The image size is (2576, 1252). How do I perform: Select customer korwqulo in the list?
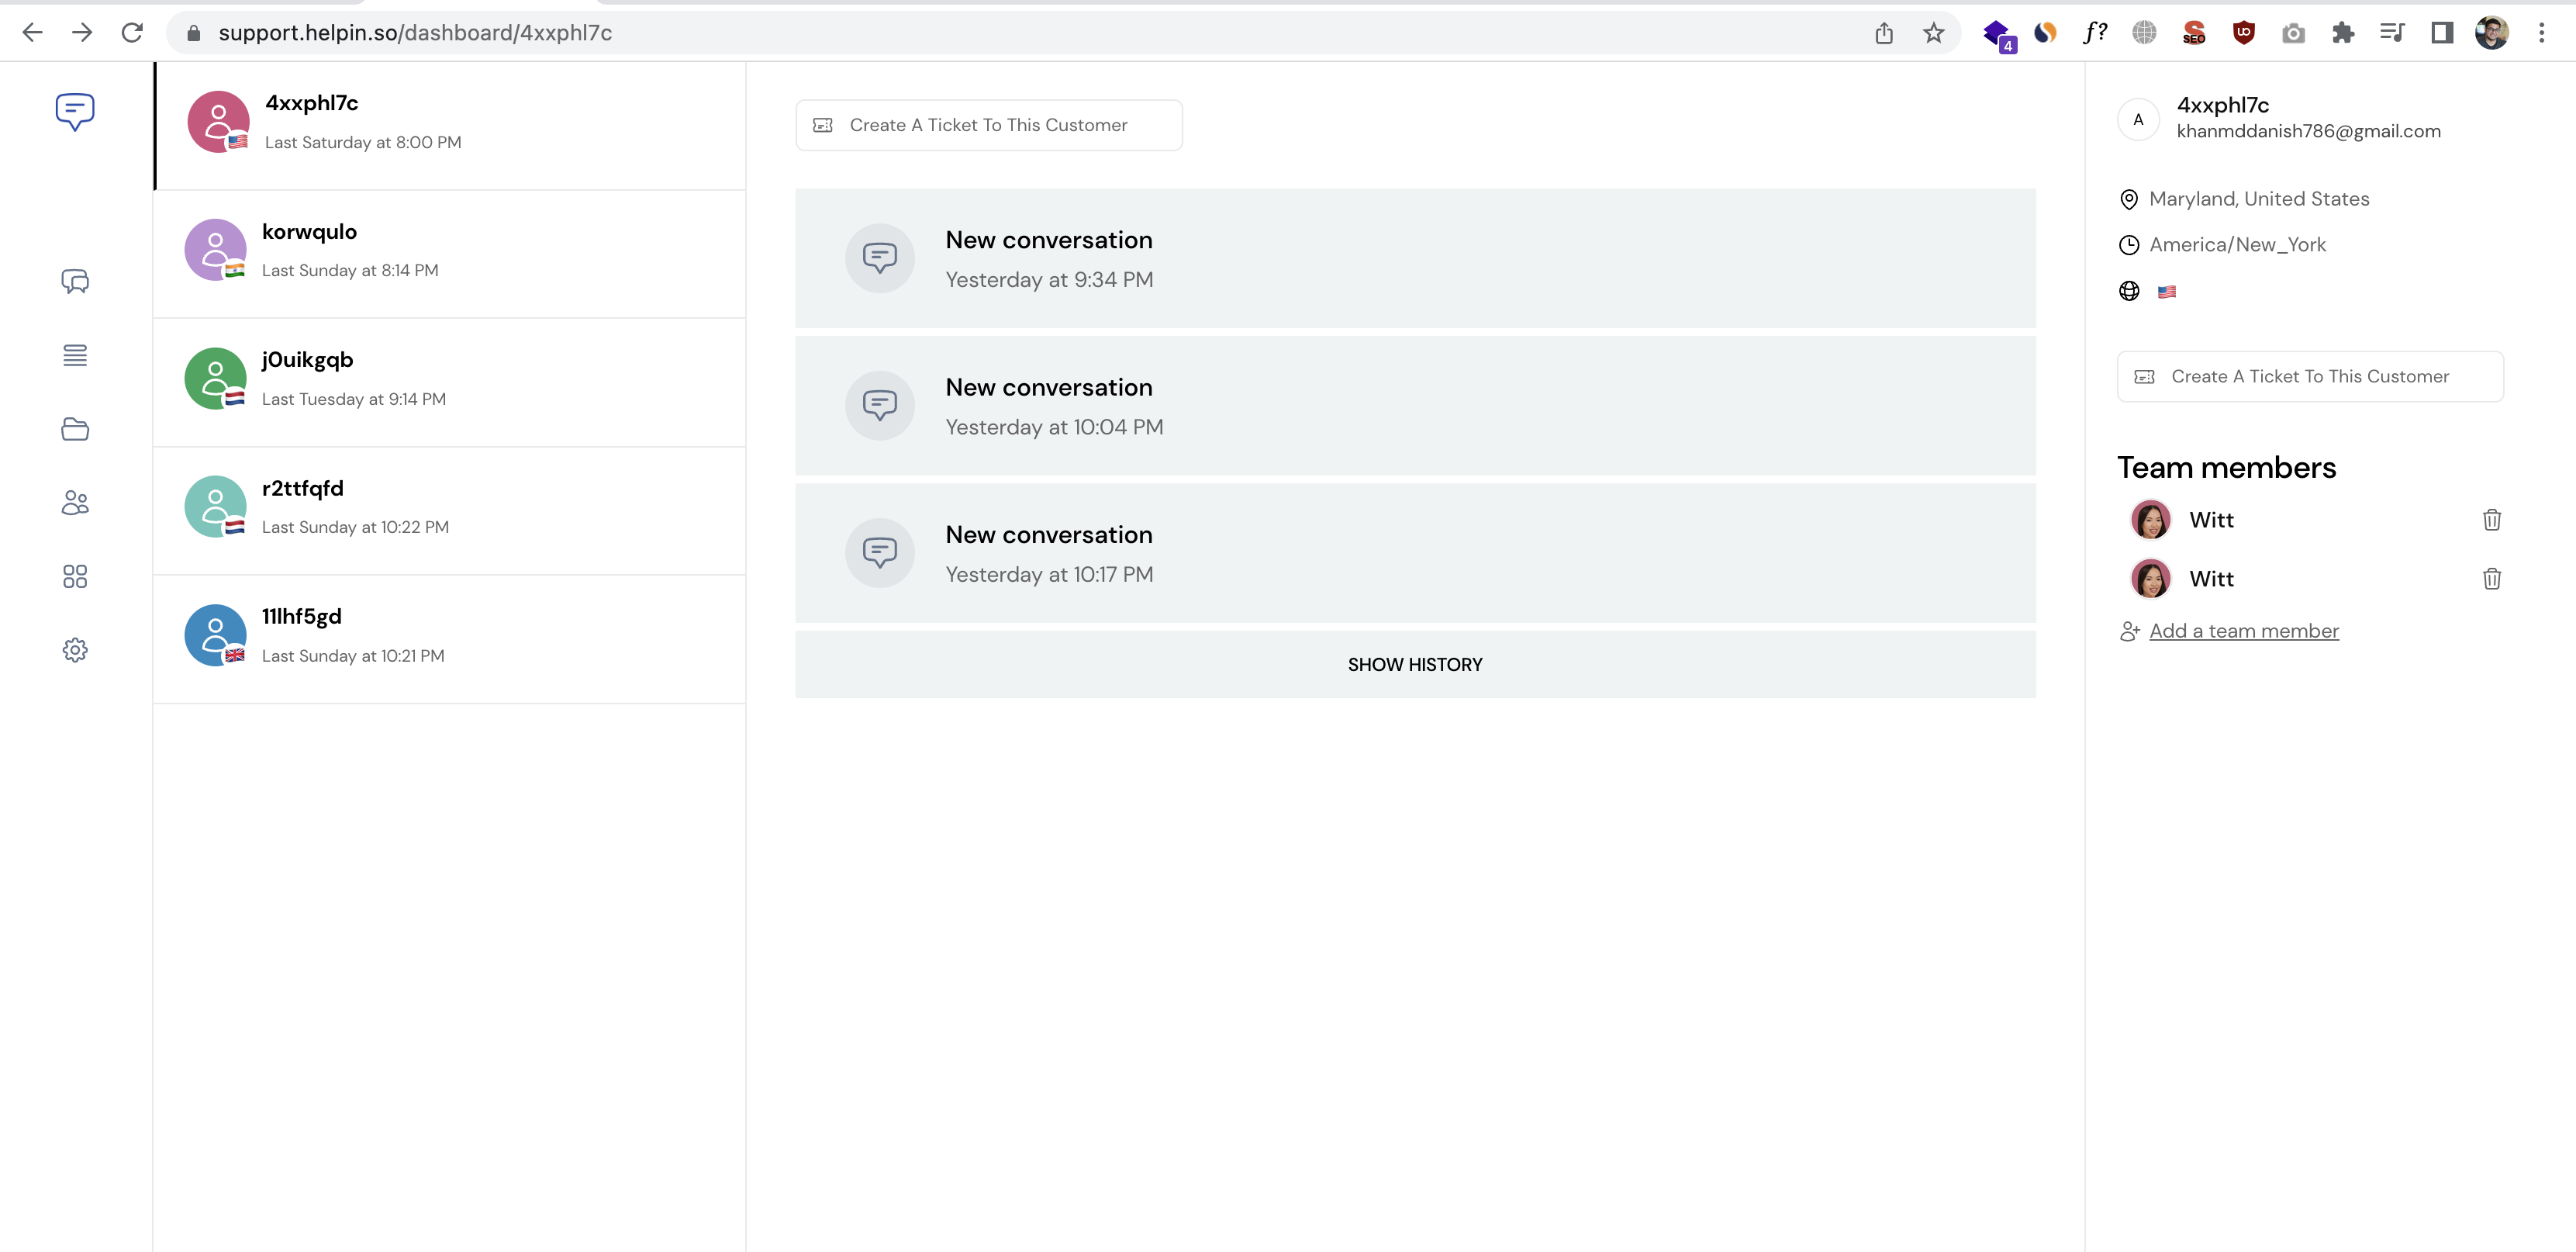(x=450, y=254)
